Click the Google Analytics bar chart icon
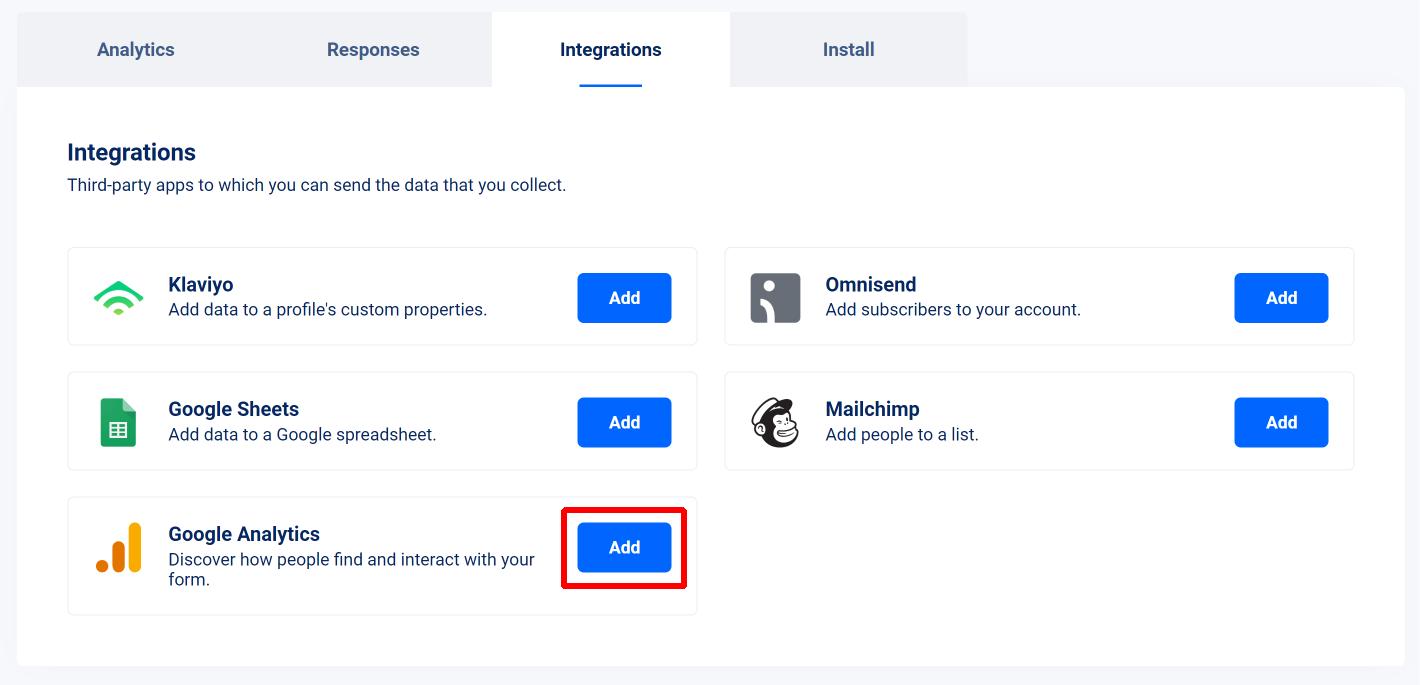1420x685 pixels. 118,547
